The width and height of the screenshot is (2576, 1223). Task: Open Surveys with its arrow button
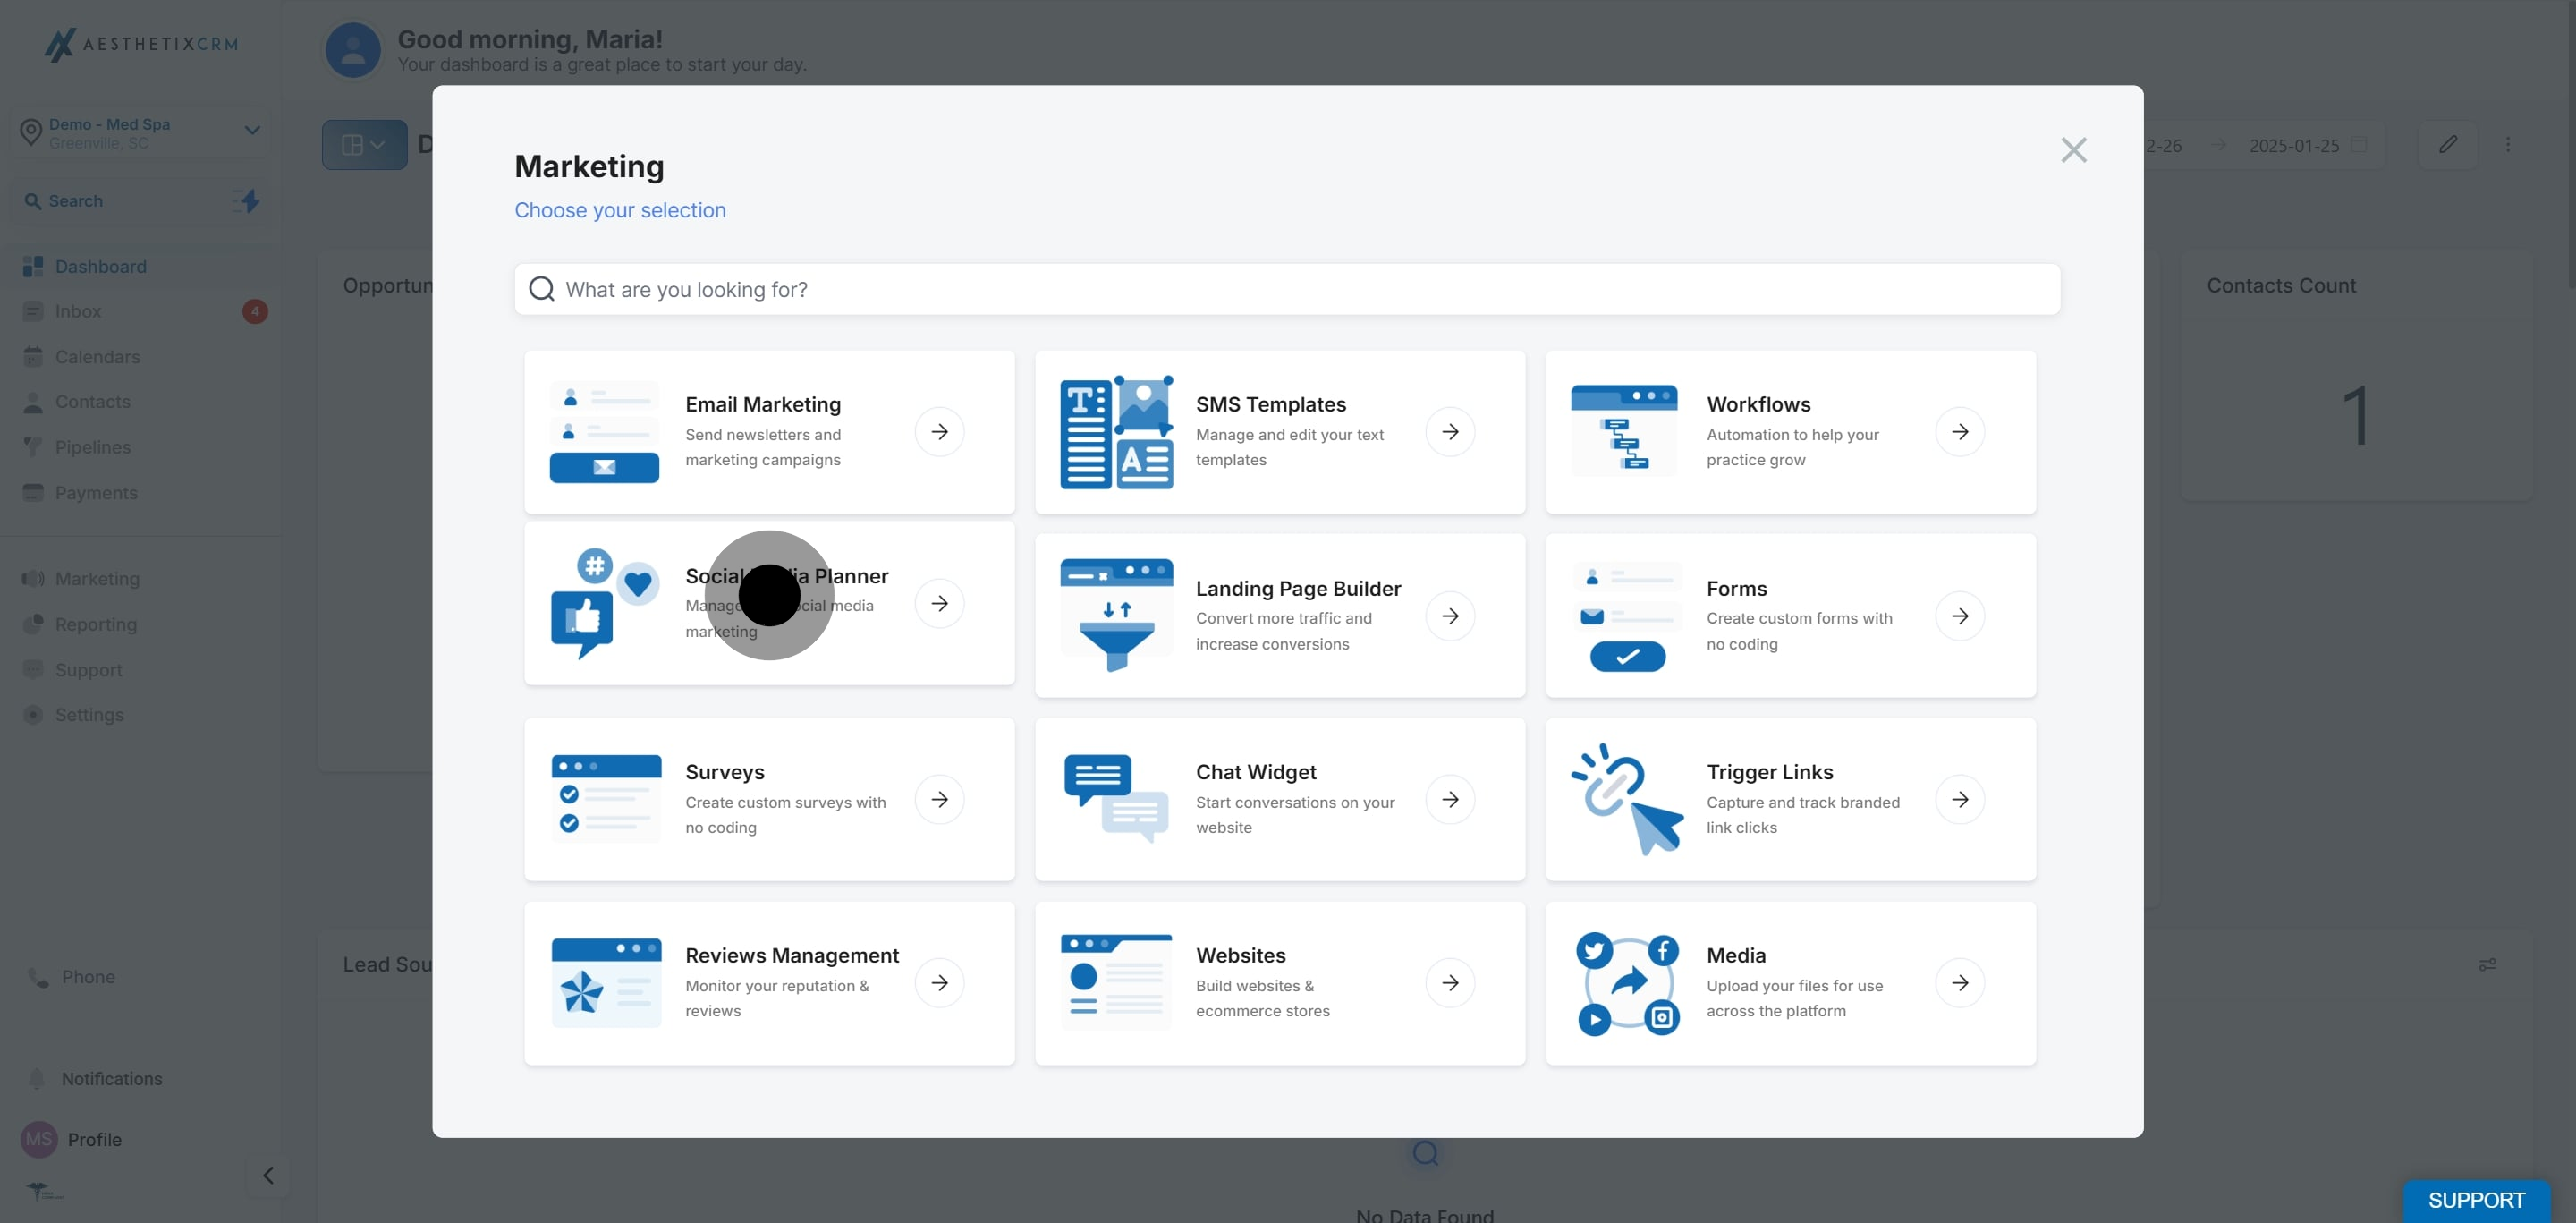[939, 799]
